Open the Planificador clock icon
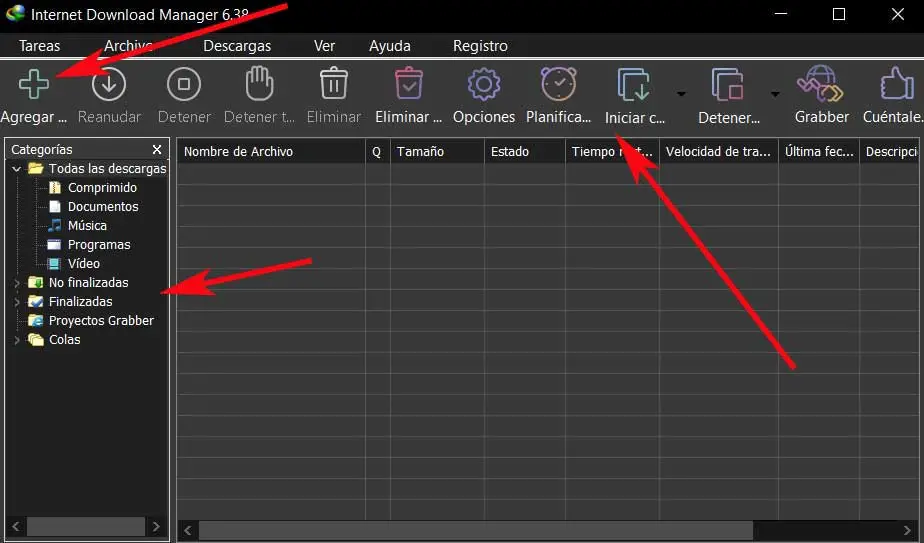This screenshot has width=924, height=543. point(559,84)
